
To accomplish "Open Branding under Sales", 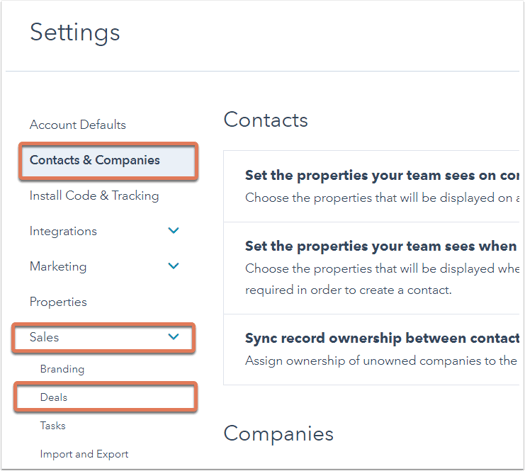I will pyautogui.click(x=62, y=369).
